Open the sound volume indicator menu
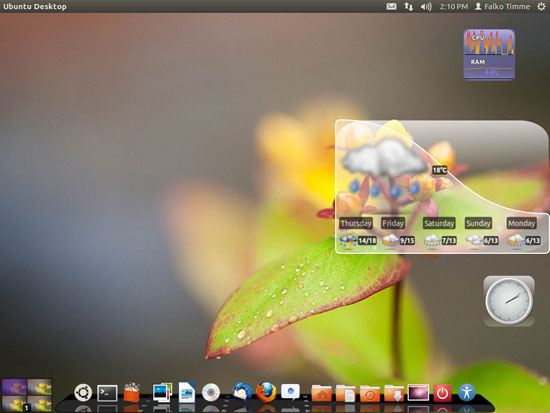The width and height of the screenshot is (550, 413). 426,6
